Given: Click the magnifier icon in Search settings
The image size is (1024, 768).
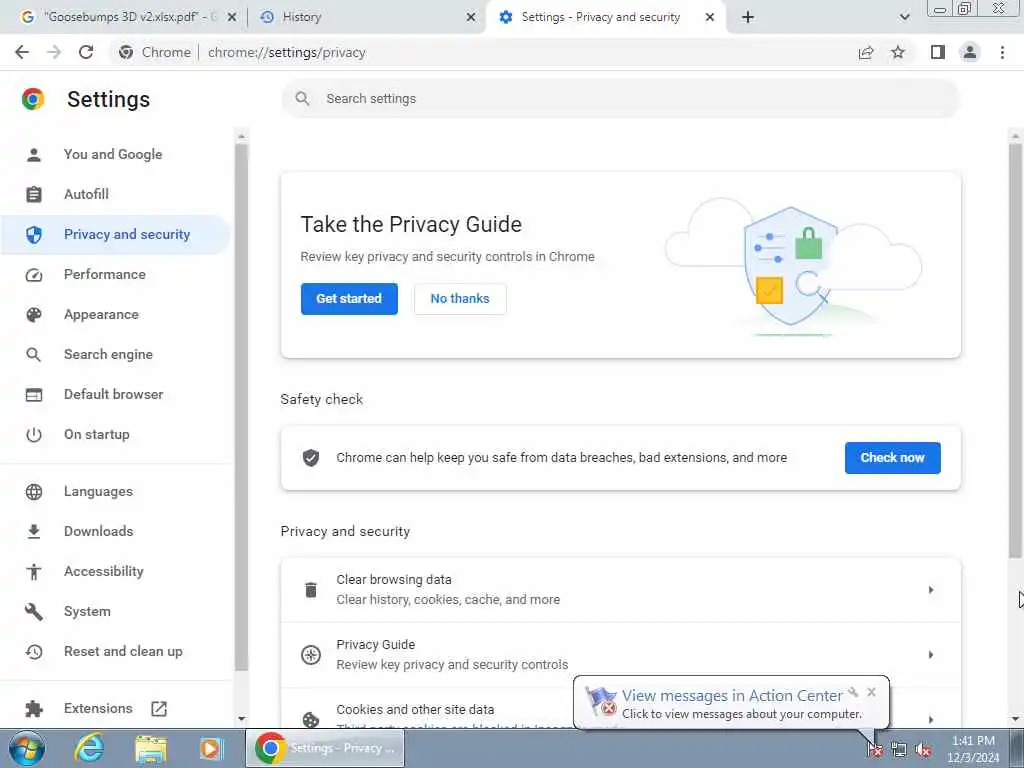Looking at the screenshot, I should [302, 99].
